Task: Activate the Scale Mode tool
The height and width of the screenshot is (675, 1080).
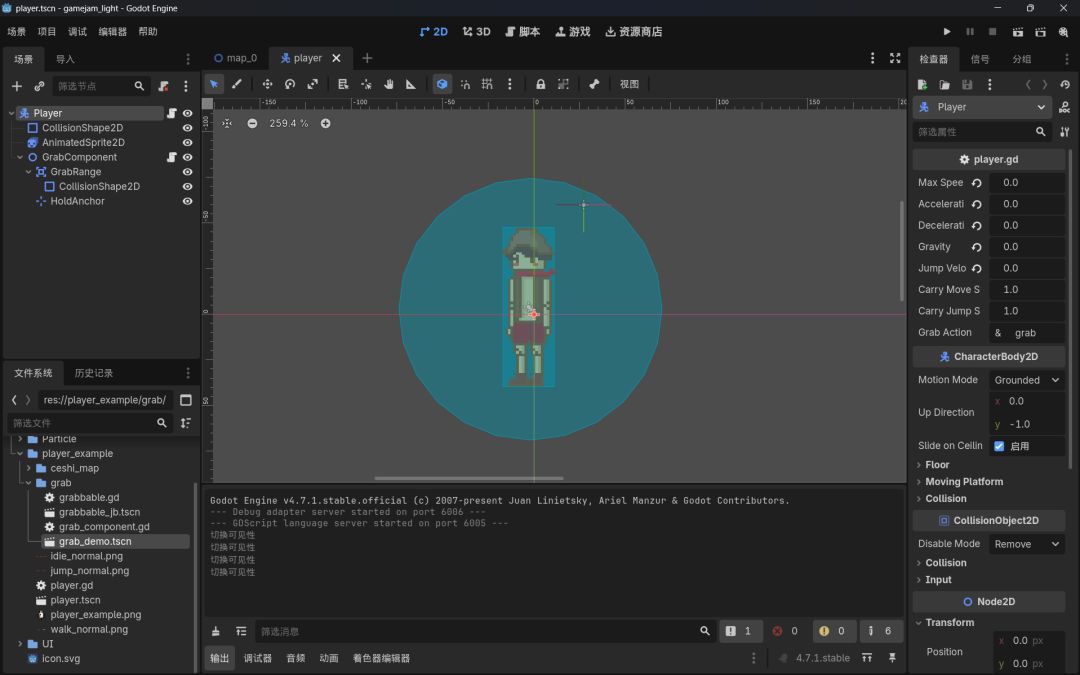Action: tap(313, 84)
